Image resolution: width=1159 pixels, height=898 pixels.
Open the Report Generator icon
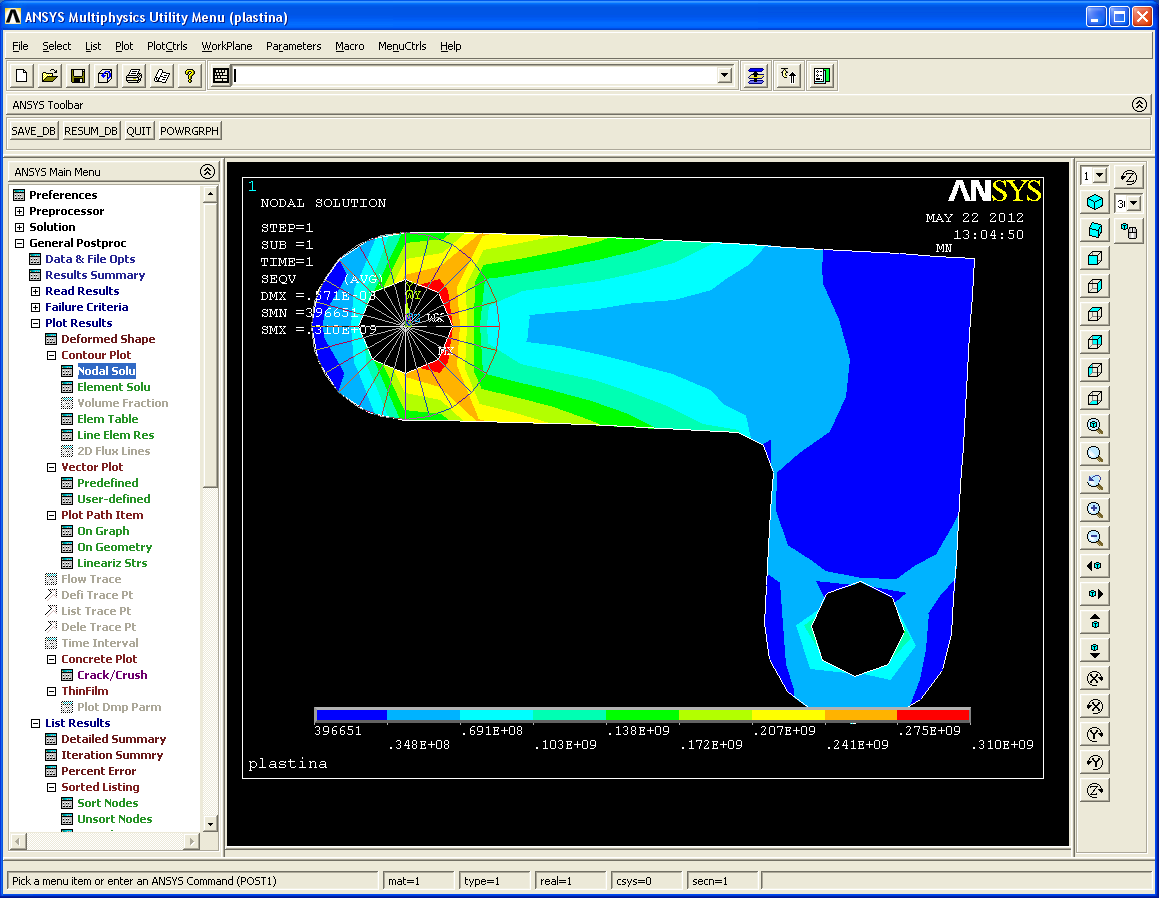(162, 75)
